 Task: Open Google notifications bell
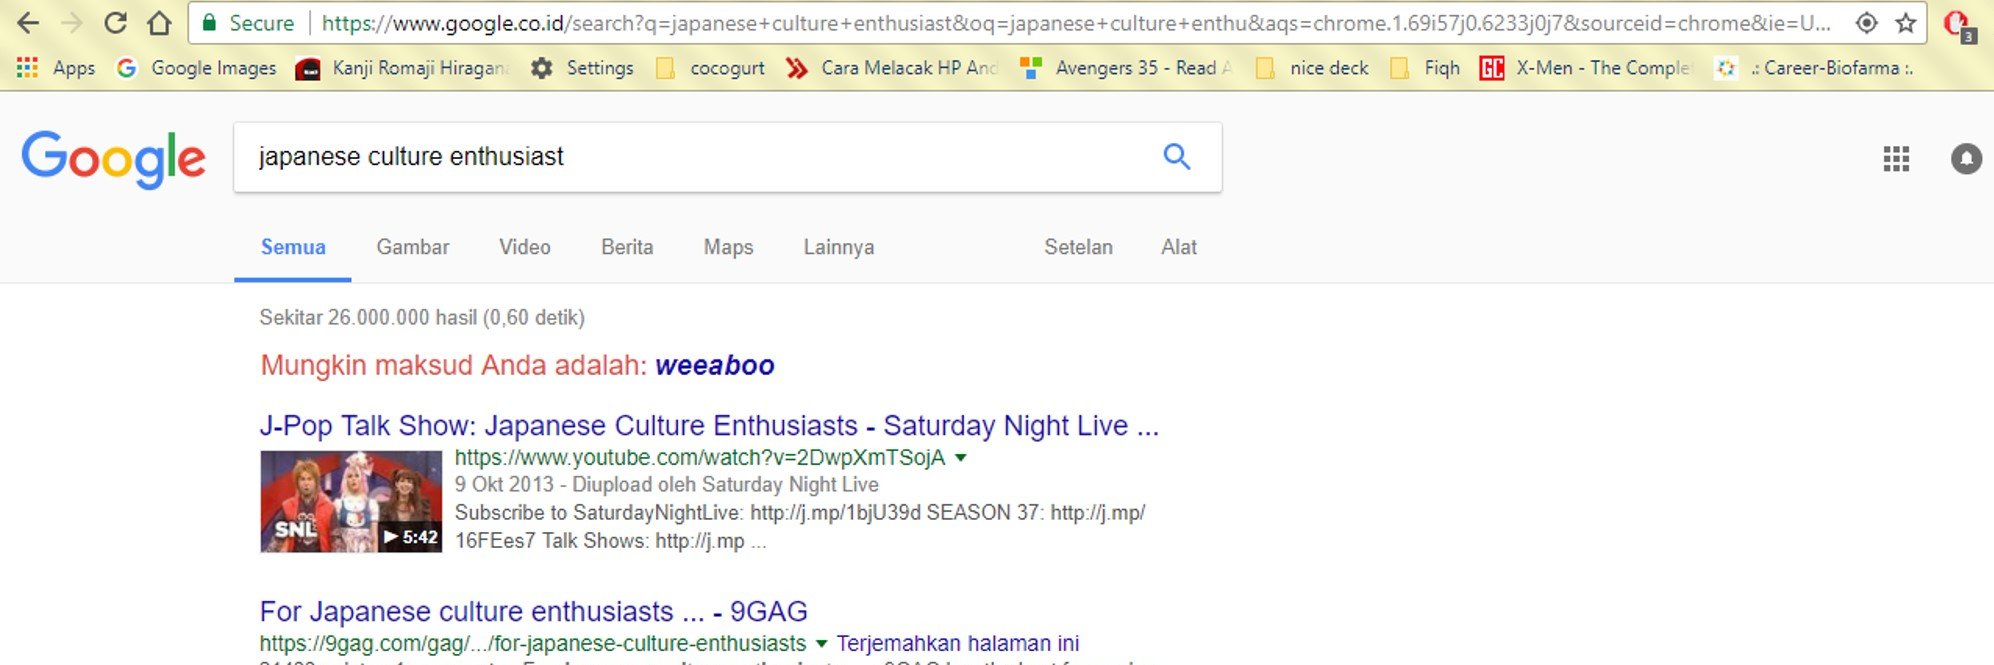[1966, 159]
